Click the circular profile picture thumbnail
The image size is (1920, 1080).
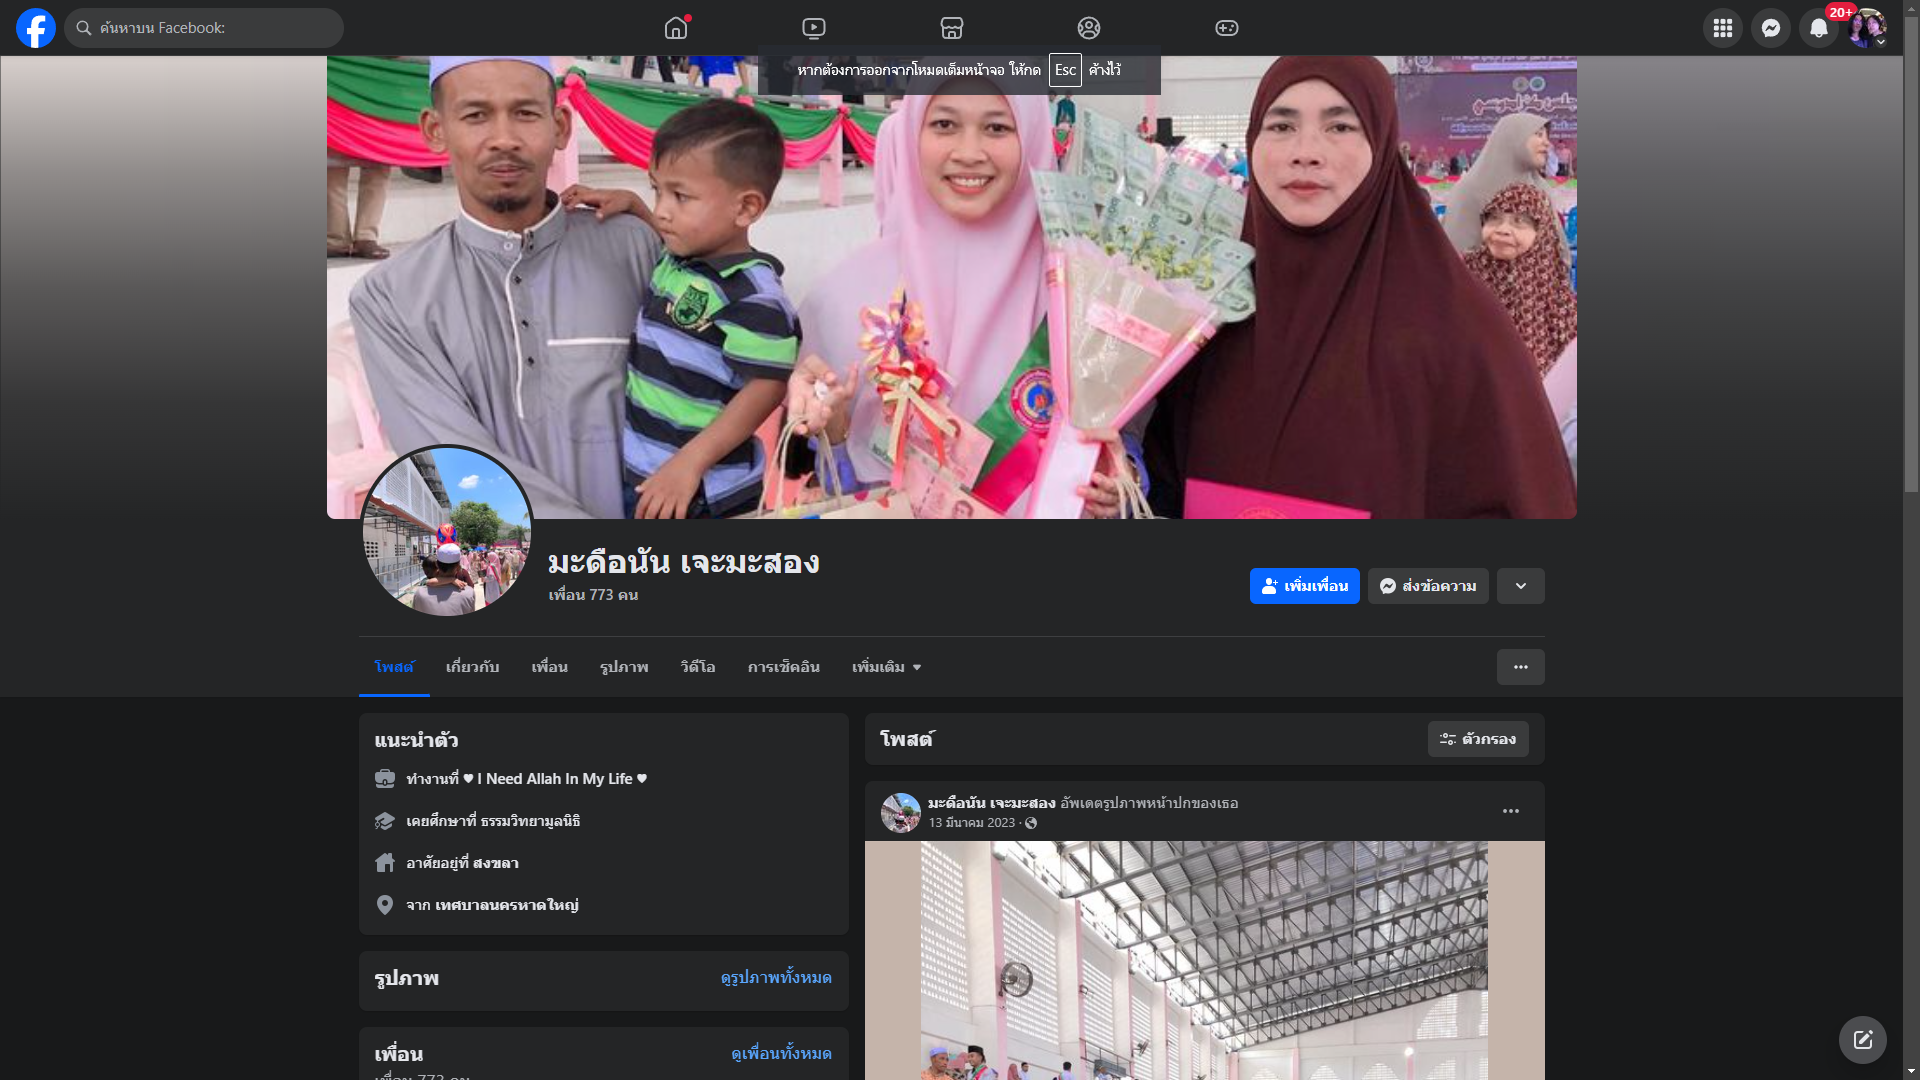click(x=446, y=531)
